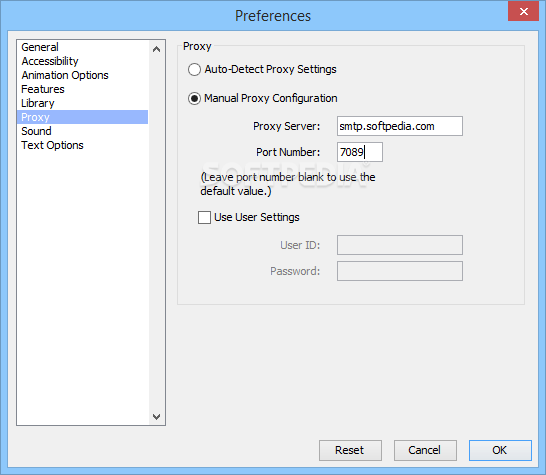Select Auto-Detect Proxy Settings radio button
This screenshot has height=475, width=546.
click(x=194, y=70)
